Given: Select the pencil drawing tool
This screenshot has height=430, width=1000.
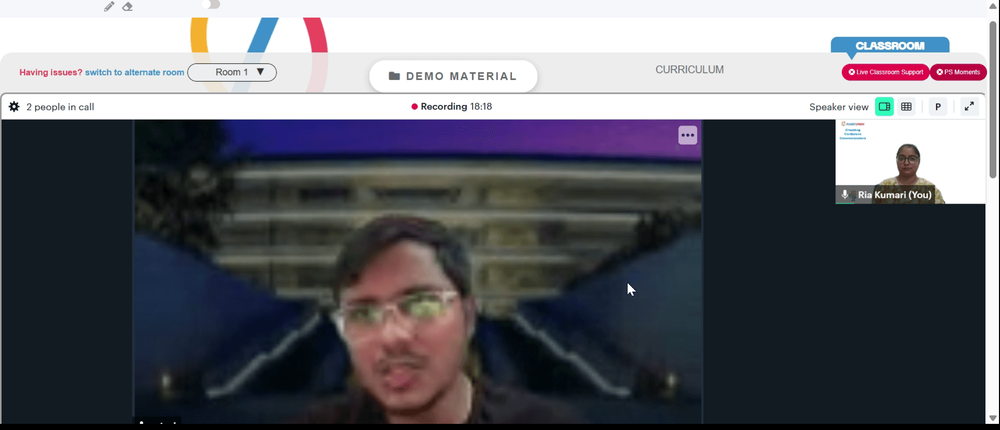Looking at the screenshot, I should (109, 6).
